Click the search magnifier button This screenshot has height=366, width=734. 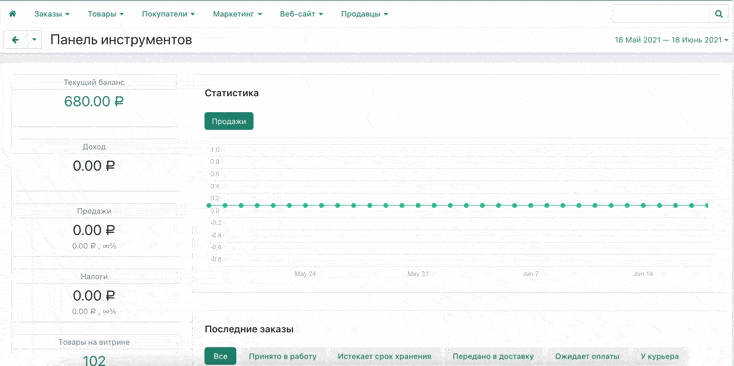tap(719, 14)
